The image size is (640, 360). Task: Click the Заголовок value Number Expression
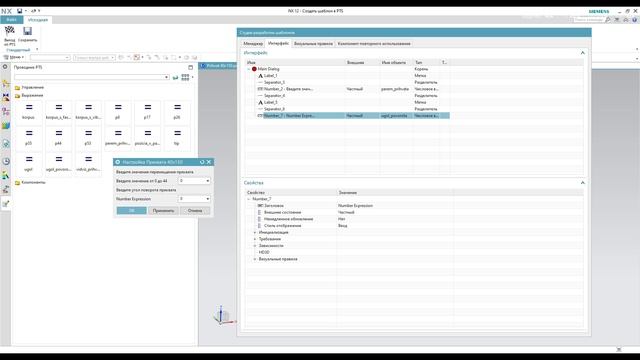click(355, 206)
